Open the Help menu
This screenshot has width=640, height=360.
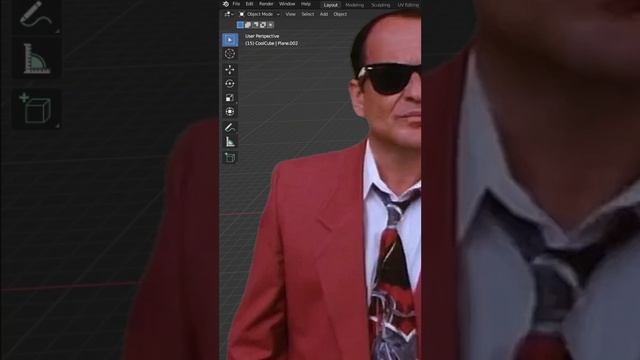tap(306, 4)
